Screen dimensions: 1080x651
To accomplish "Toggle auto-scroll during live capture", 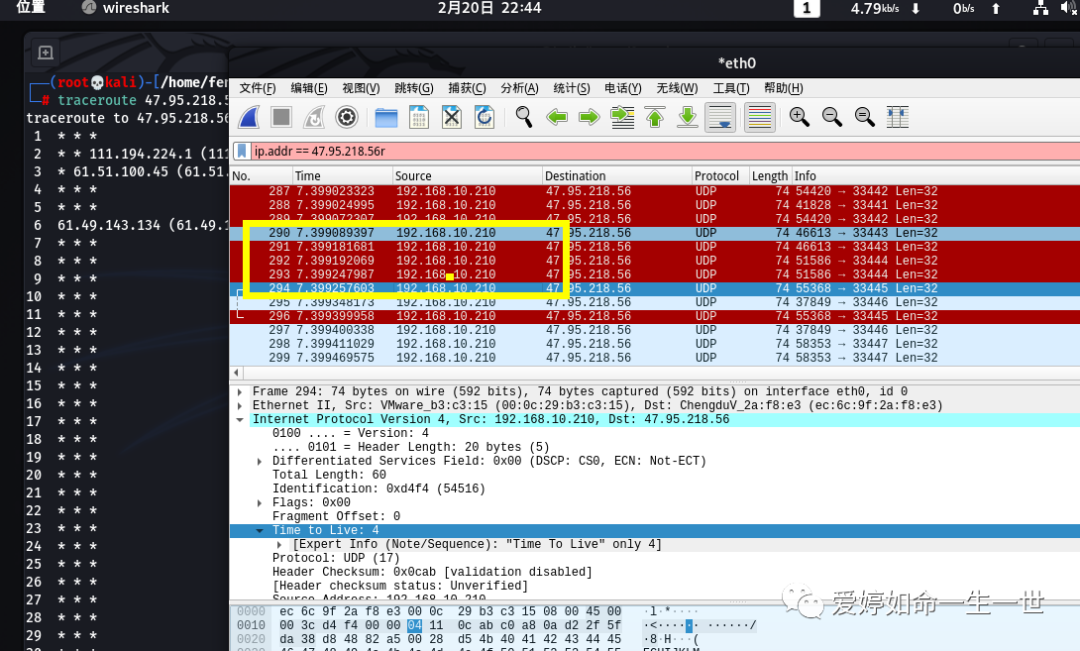I will [720, 117].
